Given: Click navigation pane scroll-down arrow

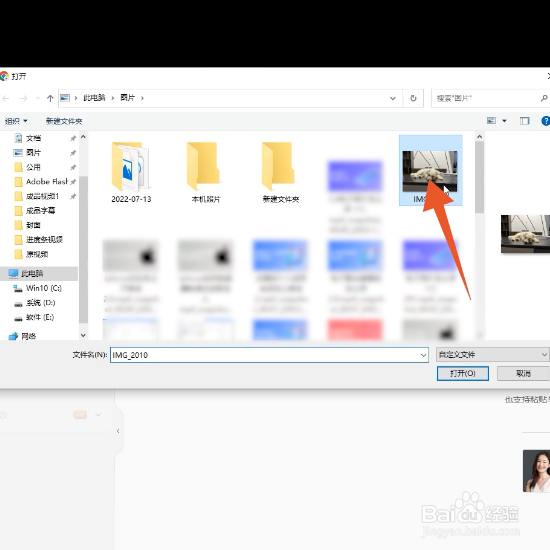Looking at the screenshot, I should (83, 335).
